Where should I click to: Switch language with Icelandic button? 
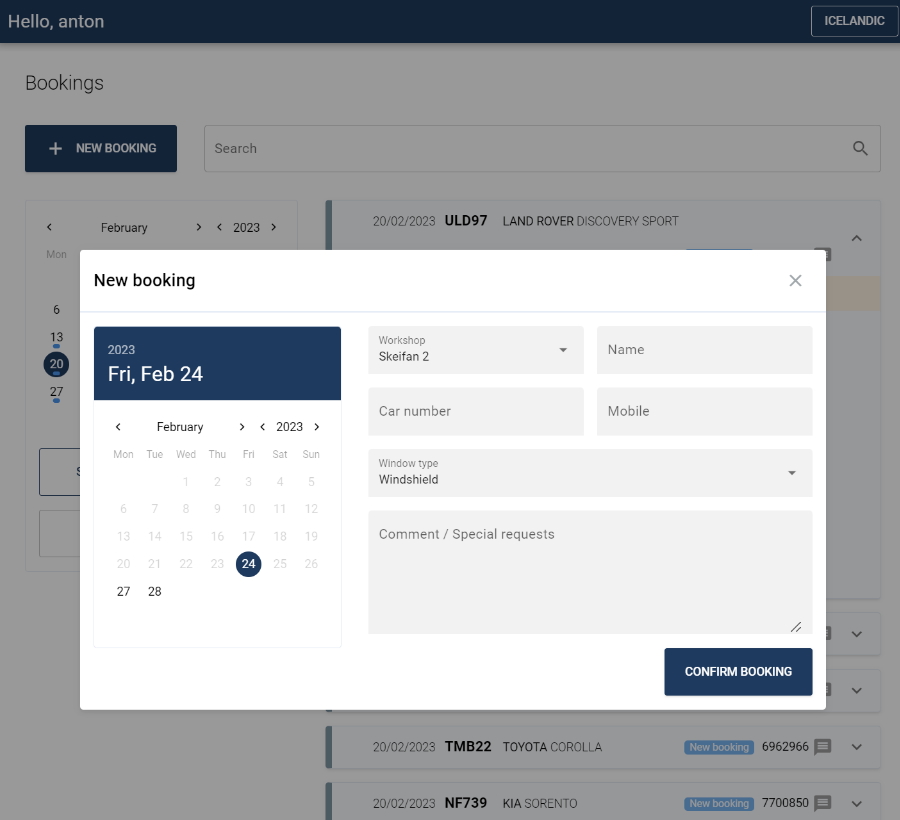(853, 21)
